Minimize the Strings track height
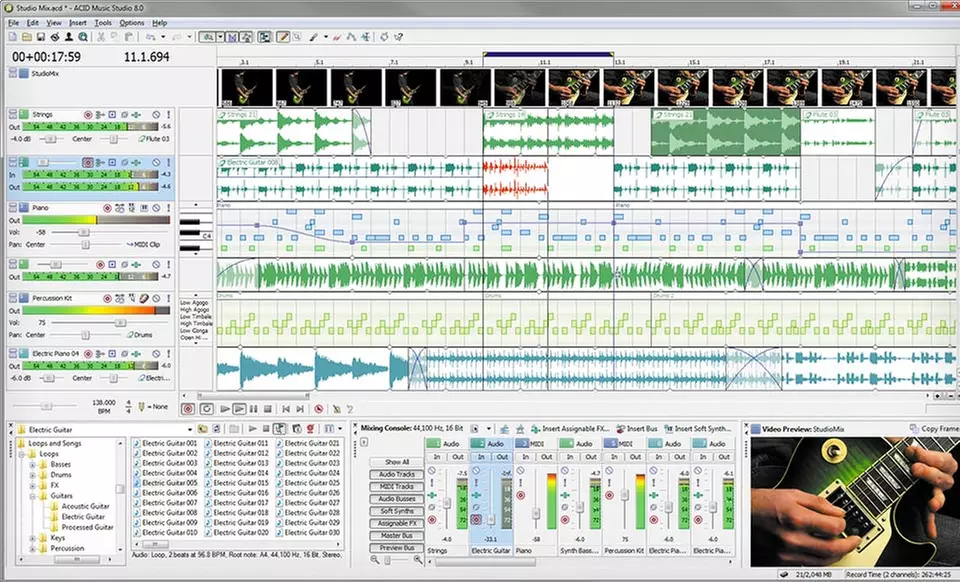Screen dimensions: 960x582 (x=12, y=114)
